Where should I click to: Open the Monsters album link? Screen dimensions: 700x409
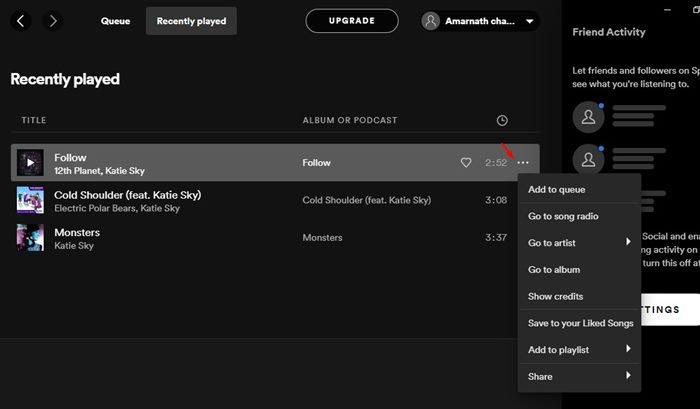[x=322, y=238]
